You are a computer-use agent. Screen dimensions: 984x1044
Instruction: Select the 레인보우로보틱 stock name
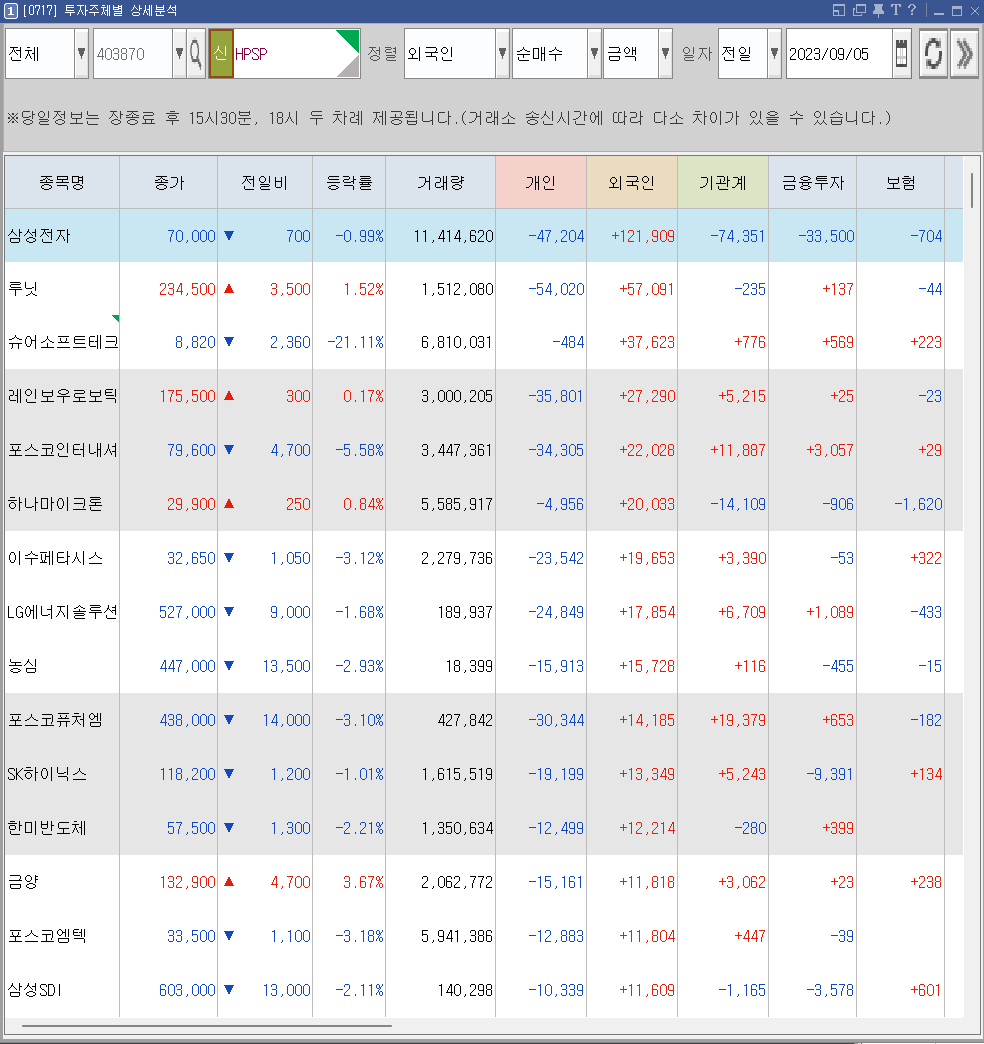(x=63, y=396)
